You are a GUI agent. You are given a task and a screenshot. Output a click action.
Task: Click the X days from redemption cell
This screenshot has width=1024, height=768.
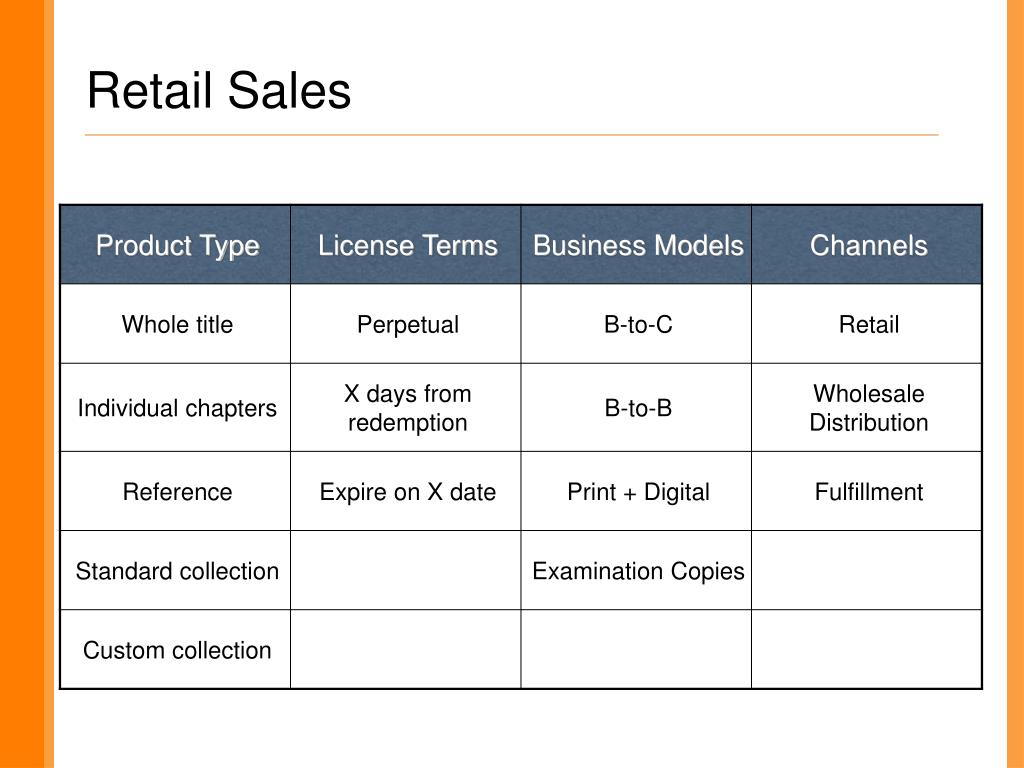point(406,408)
